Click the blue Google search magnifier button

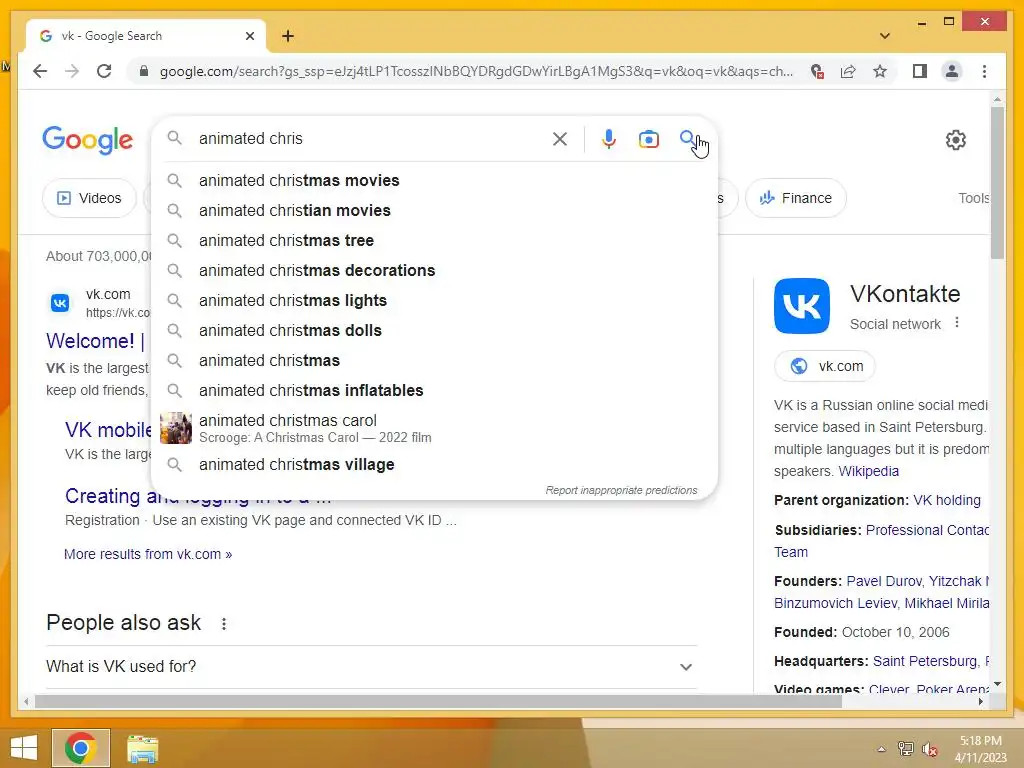click(688, 138)
